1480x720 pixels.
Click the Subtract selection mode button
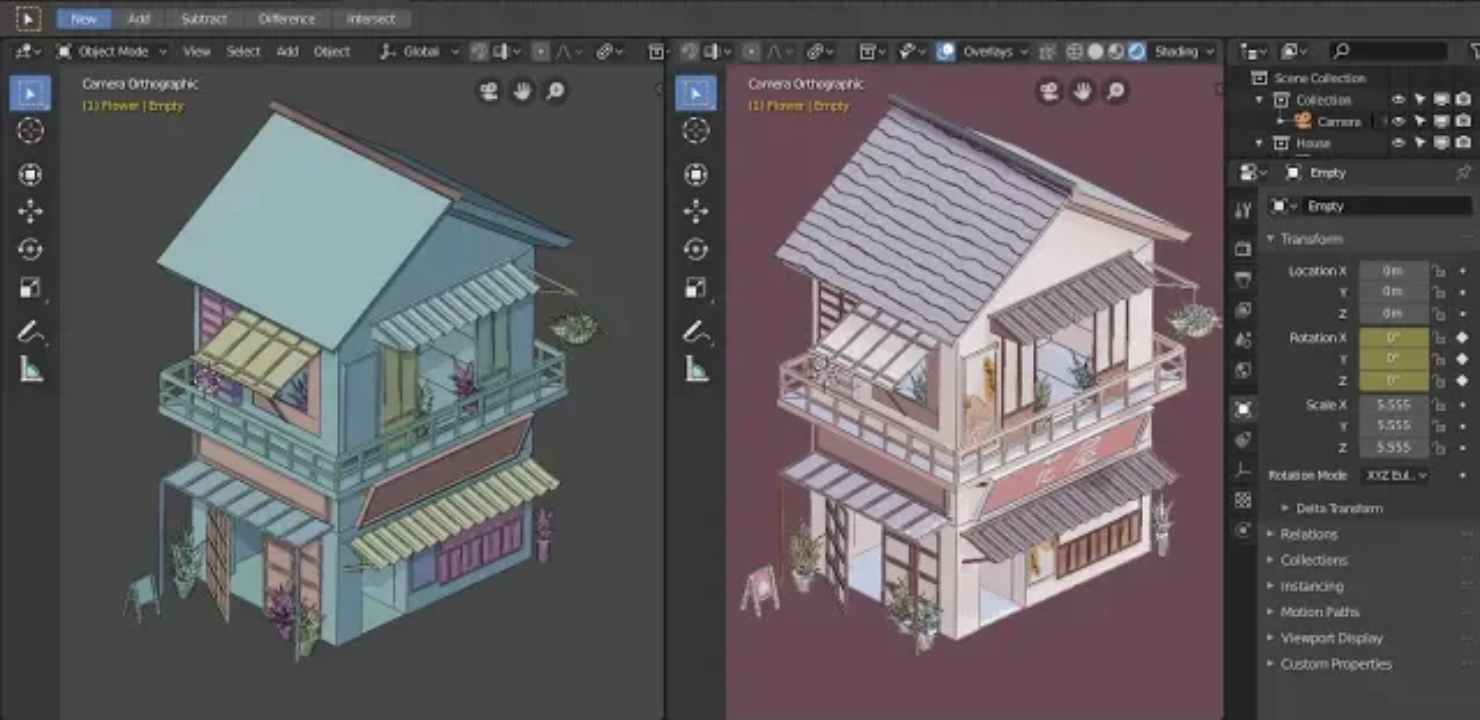pyautogui.click(x=204, y=18)
